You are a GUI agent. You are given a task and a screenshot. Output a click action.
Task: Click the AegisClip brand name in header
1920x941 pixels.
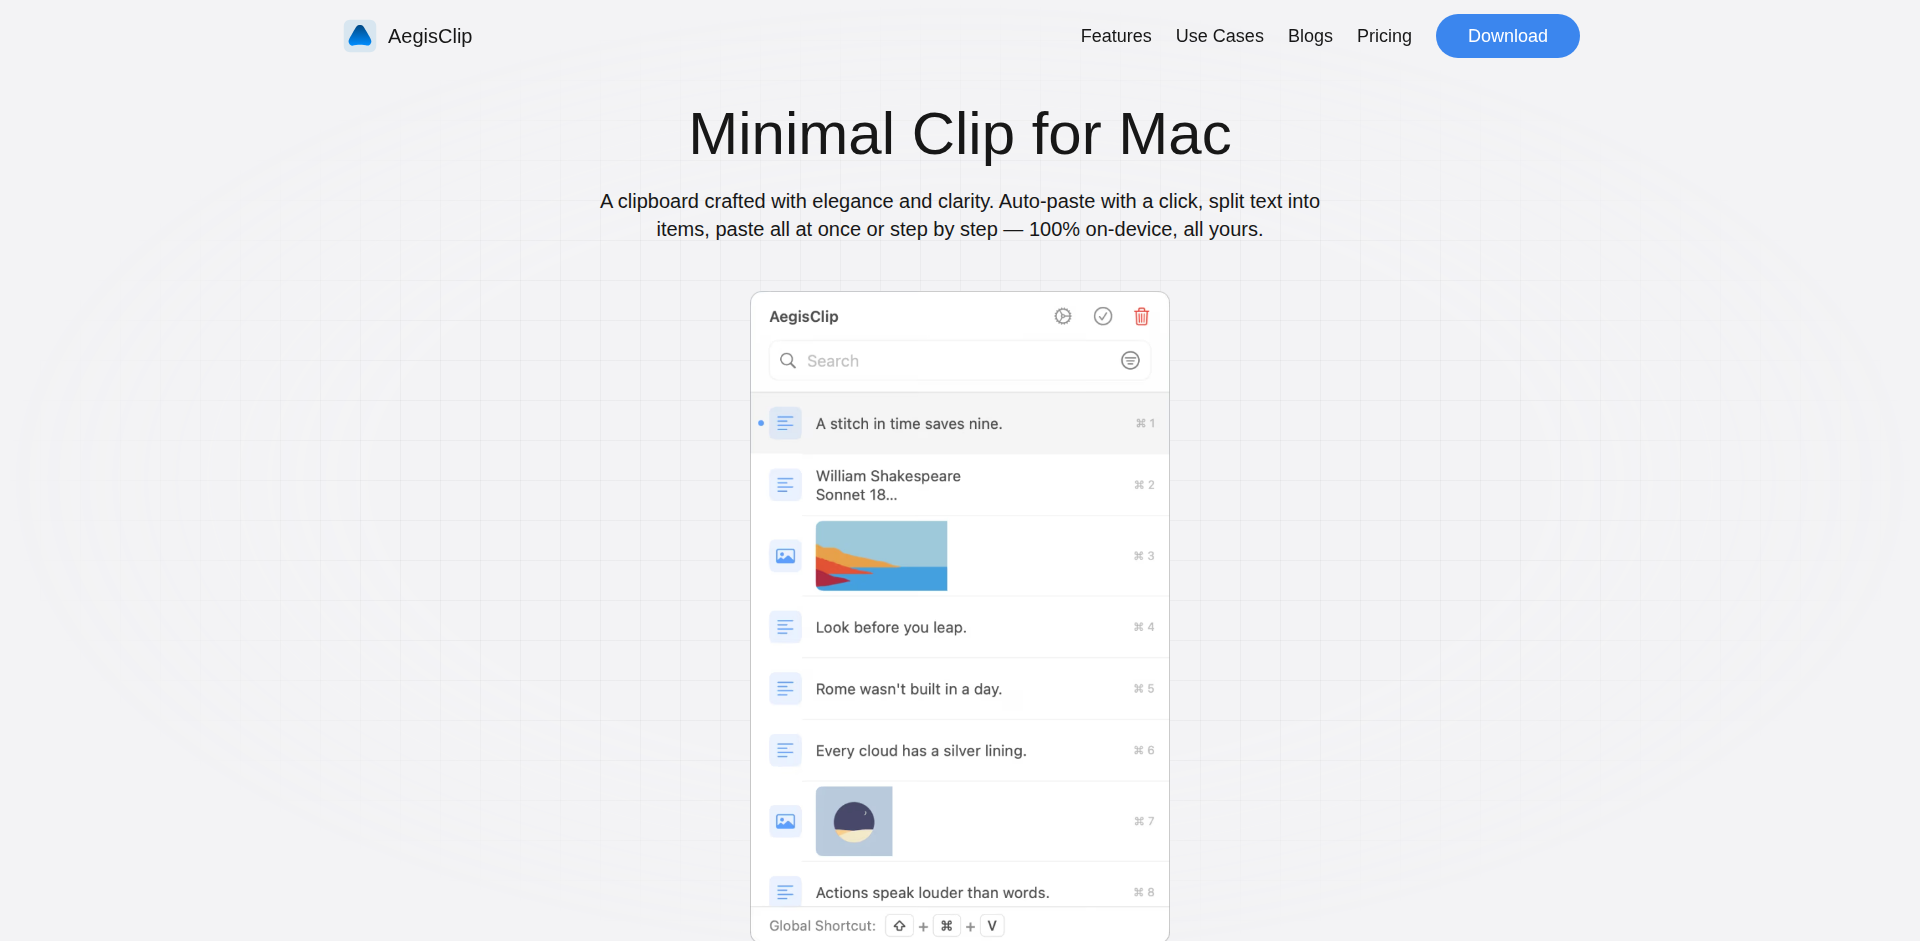(x=430, y=36)
